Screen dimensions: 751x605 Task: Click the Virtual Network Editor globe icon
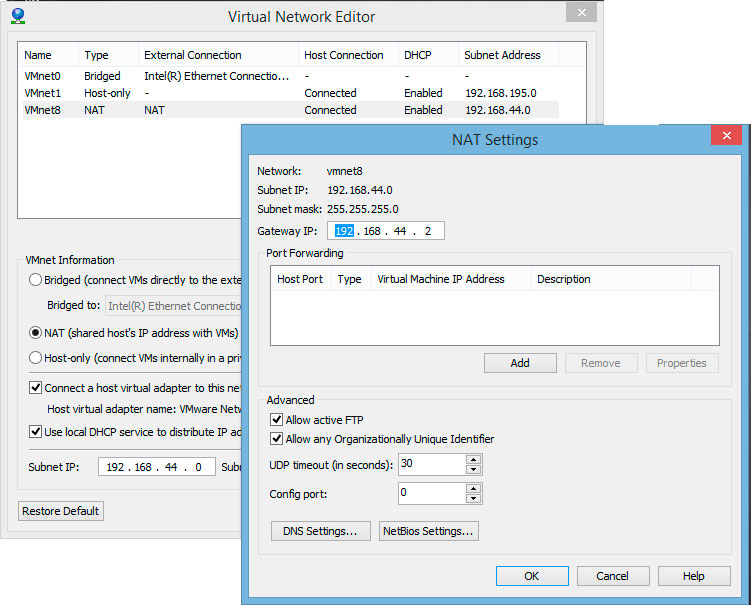pyautogui.click(x=17, y=16)
